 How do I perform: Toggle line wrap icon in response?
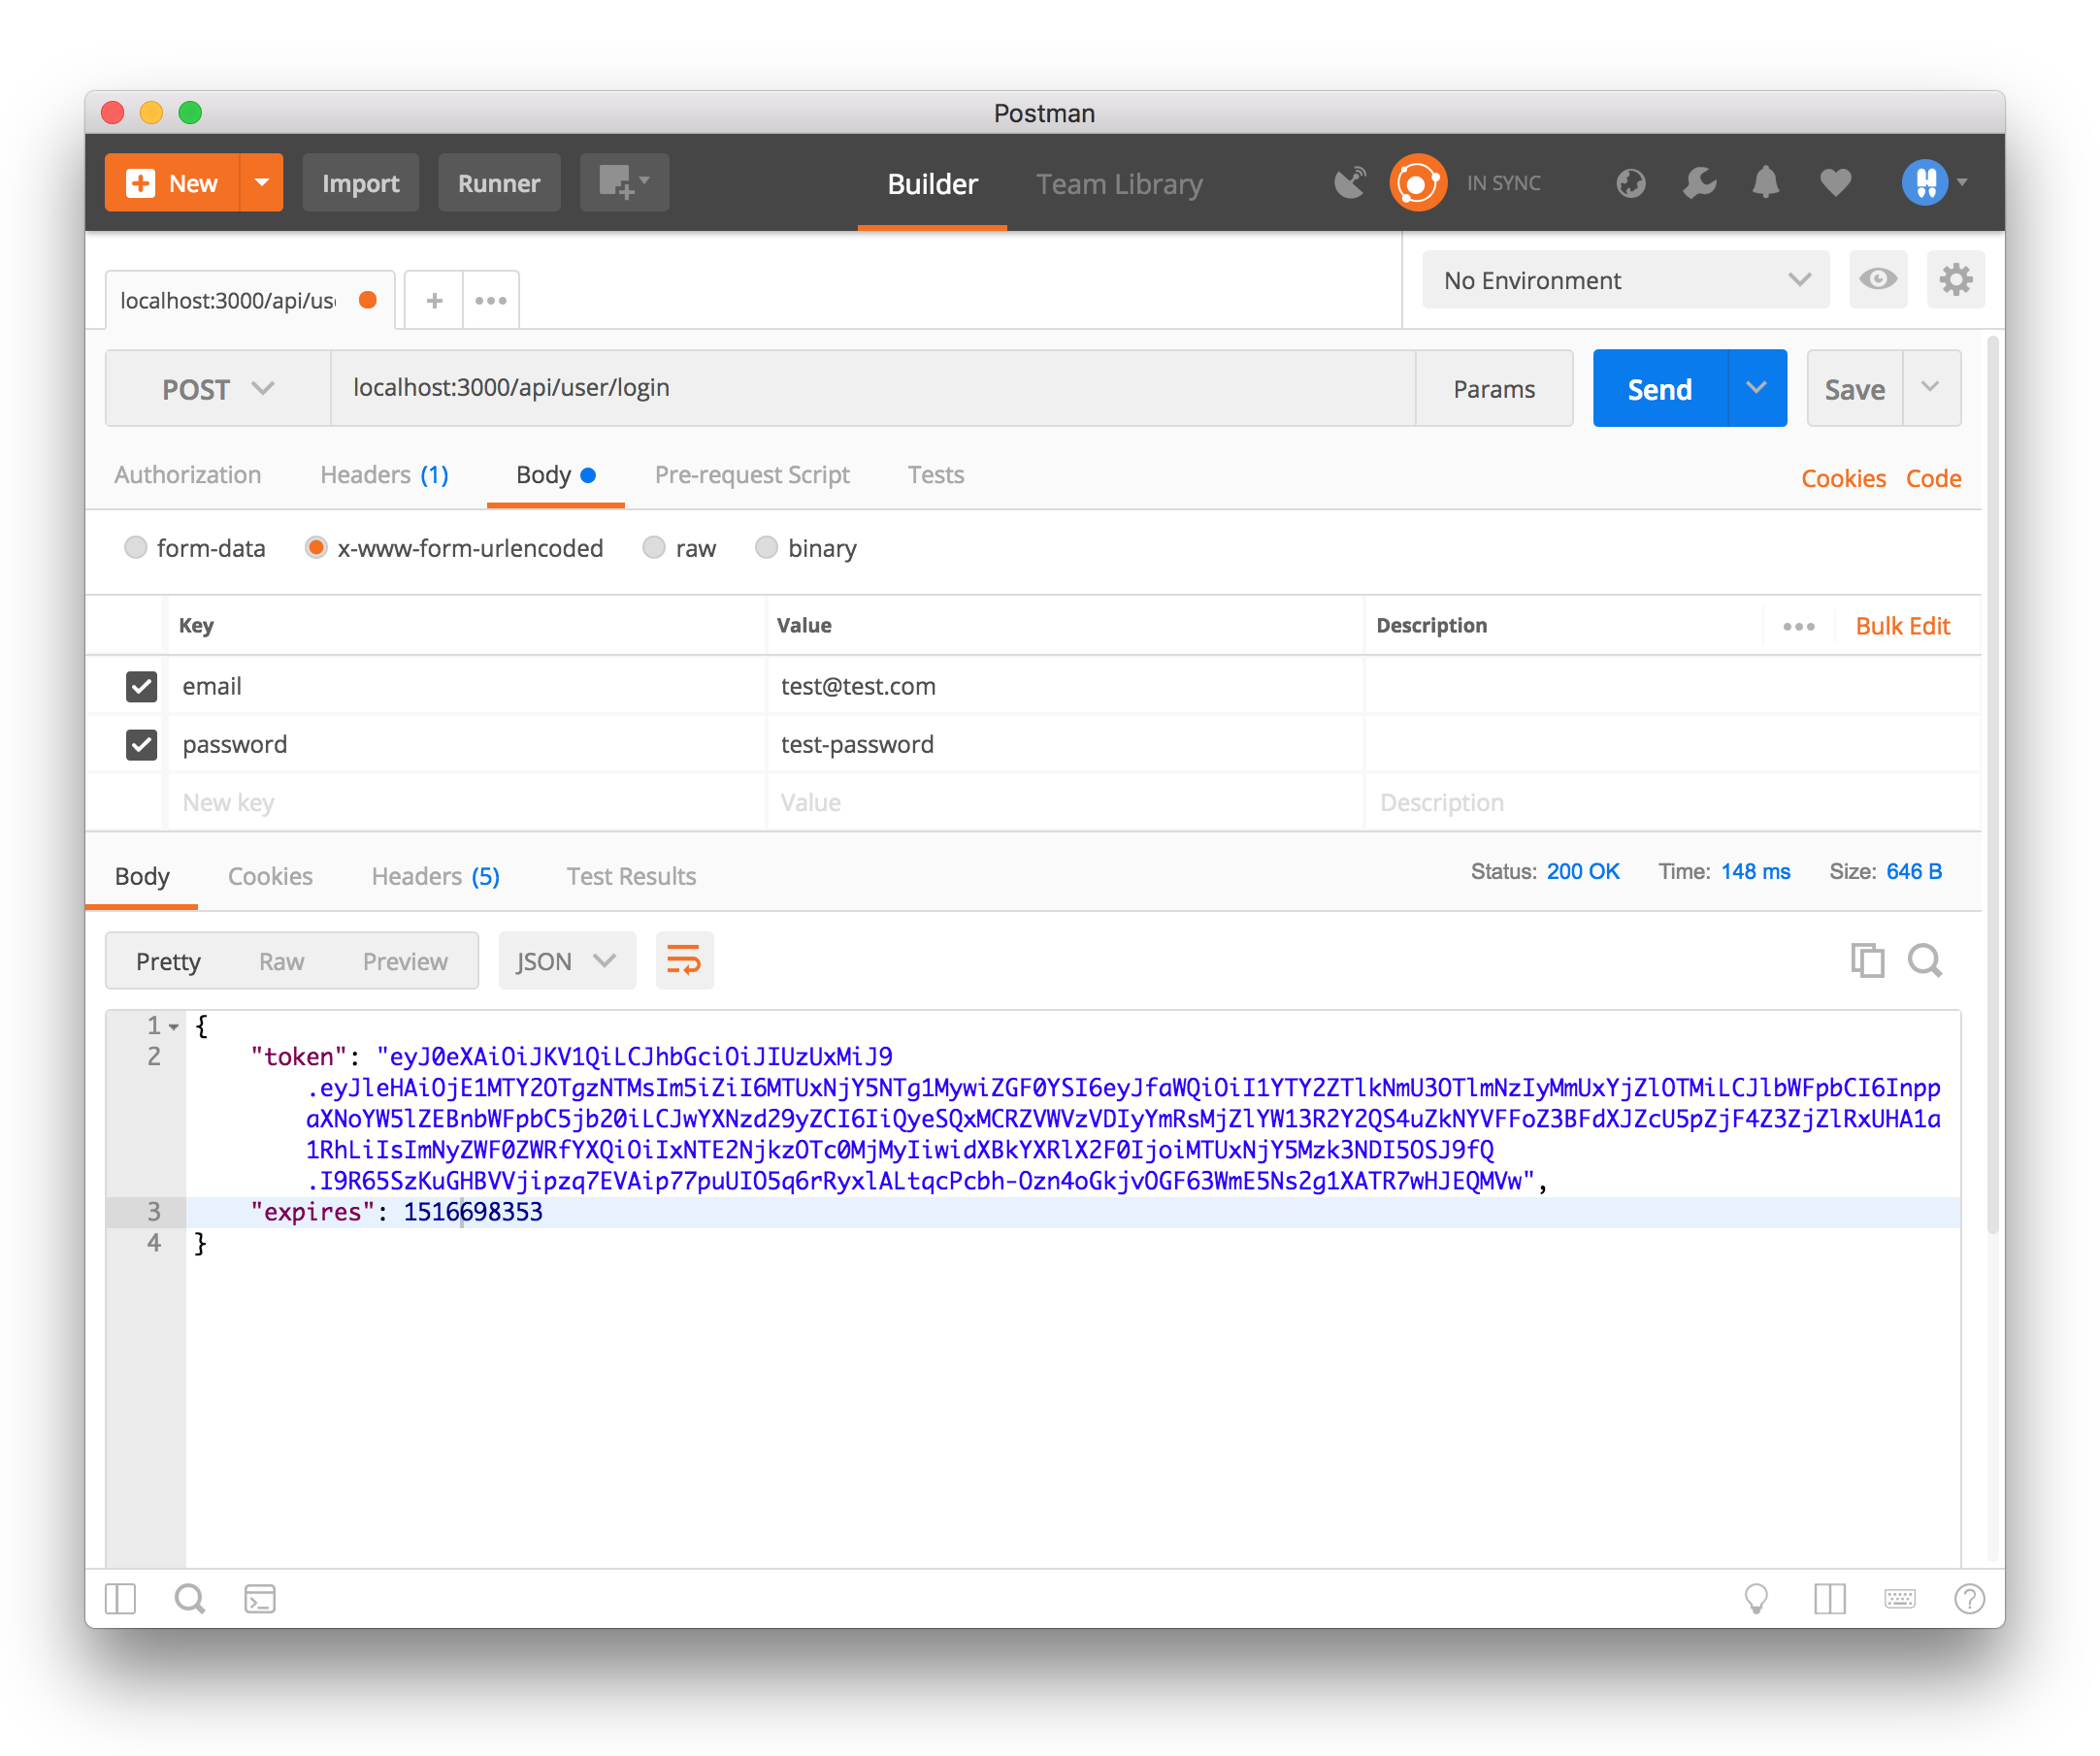[684, 961]
